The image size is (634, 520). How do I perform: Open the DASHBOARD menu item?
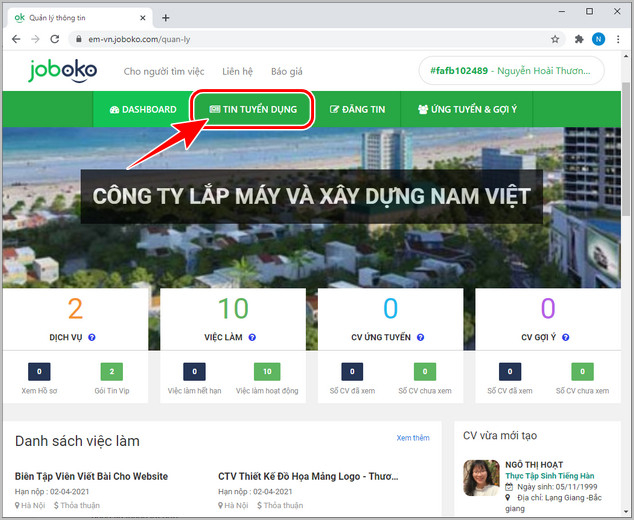(143, 109)
